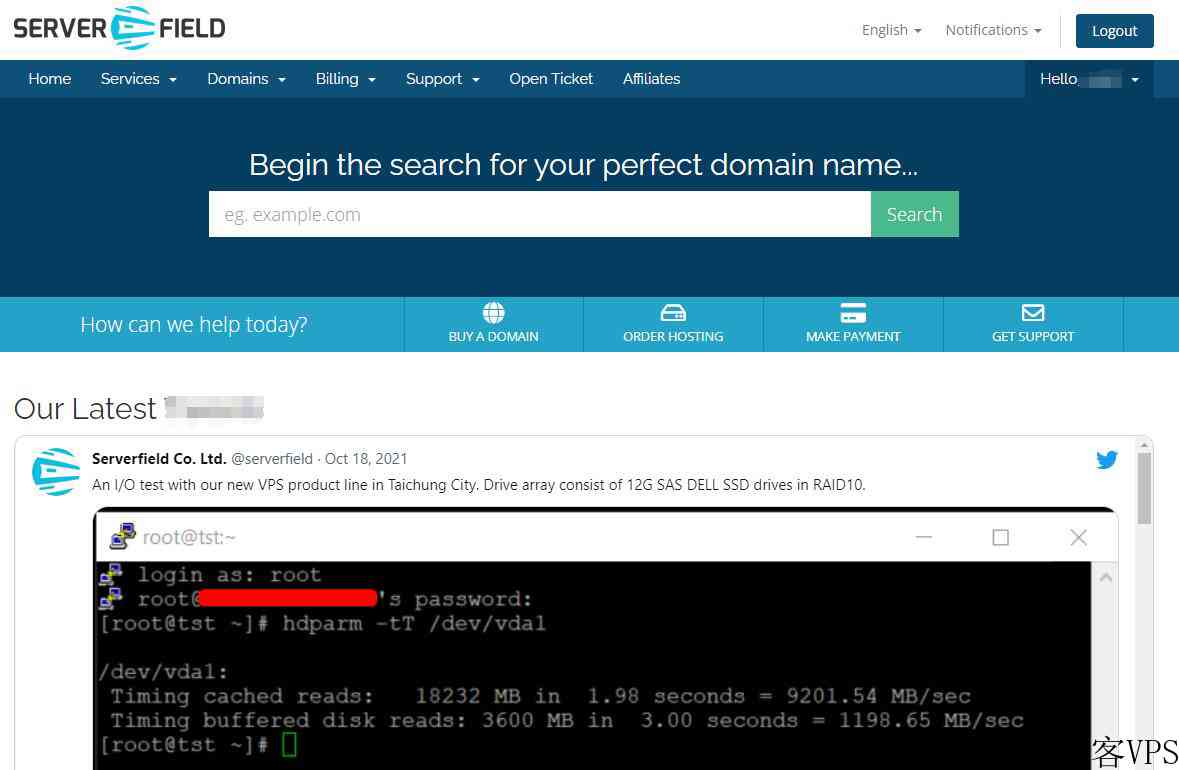Open the Services menu
Viewport: 1179px width, 770px height.
pyautogui.click(x=139, y=78)
